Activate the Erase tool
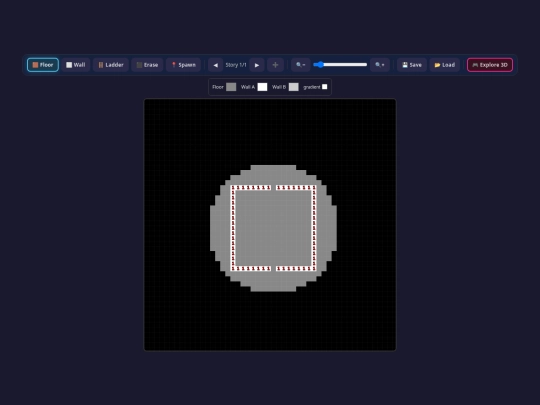 point(147,65)
